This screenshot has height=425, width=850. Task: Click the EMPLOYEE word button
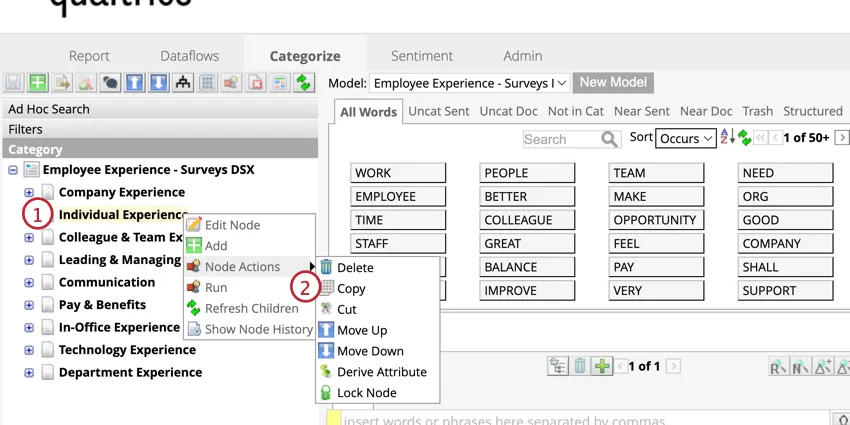pos(398,196)
